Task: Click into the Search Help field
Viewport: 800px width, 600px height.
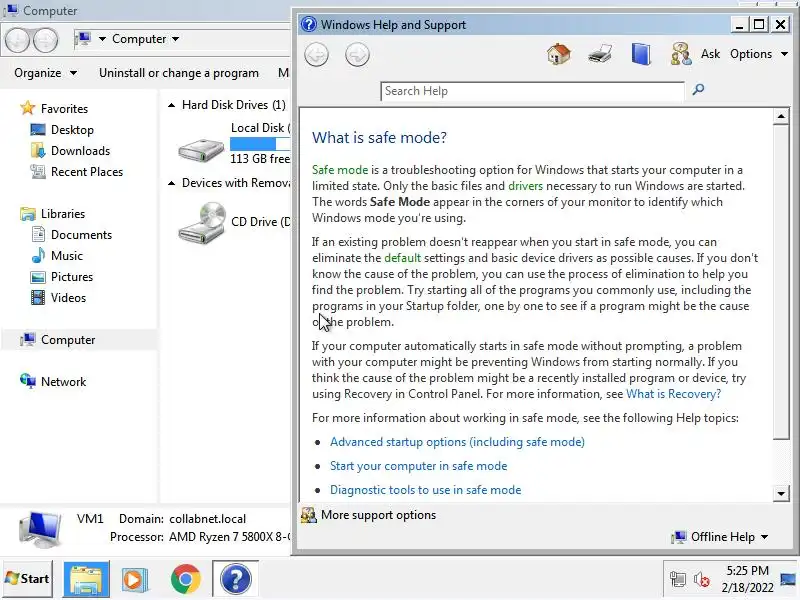Action: click(532, 91)
